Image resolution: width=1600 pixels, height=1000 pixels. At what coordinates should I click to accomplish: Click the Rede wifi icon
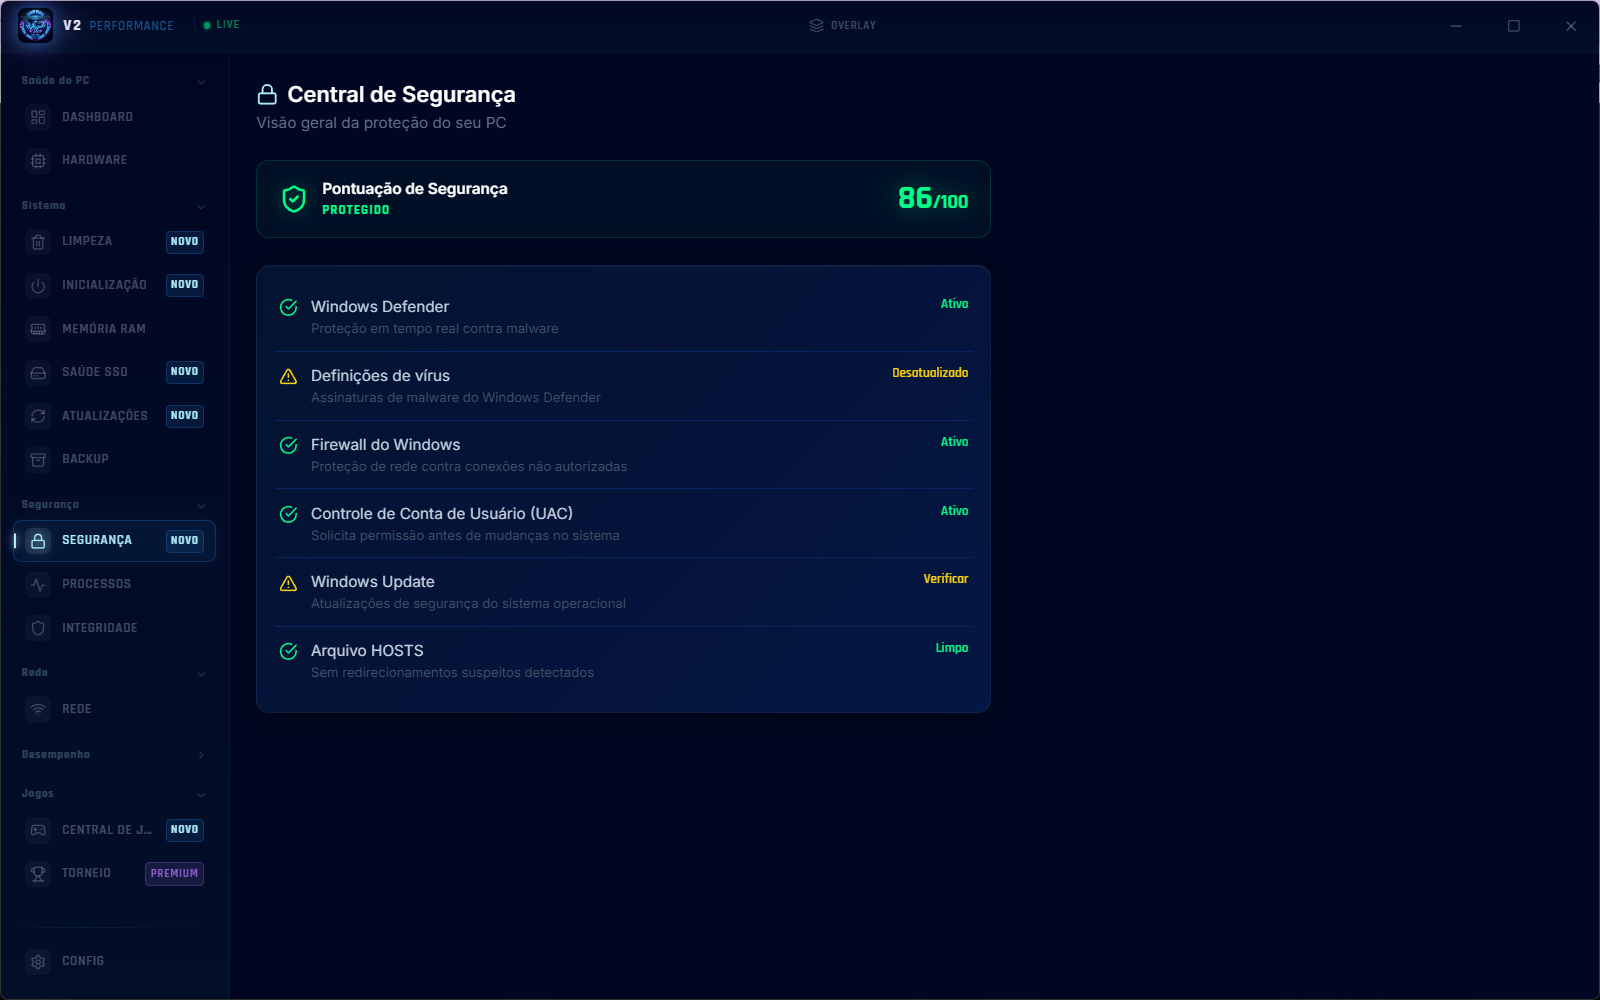tap(38, 709)
